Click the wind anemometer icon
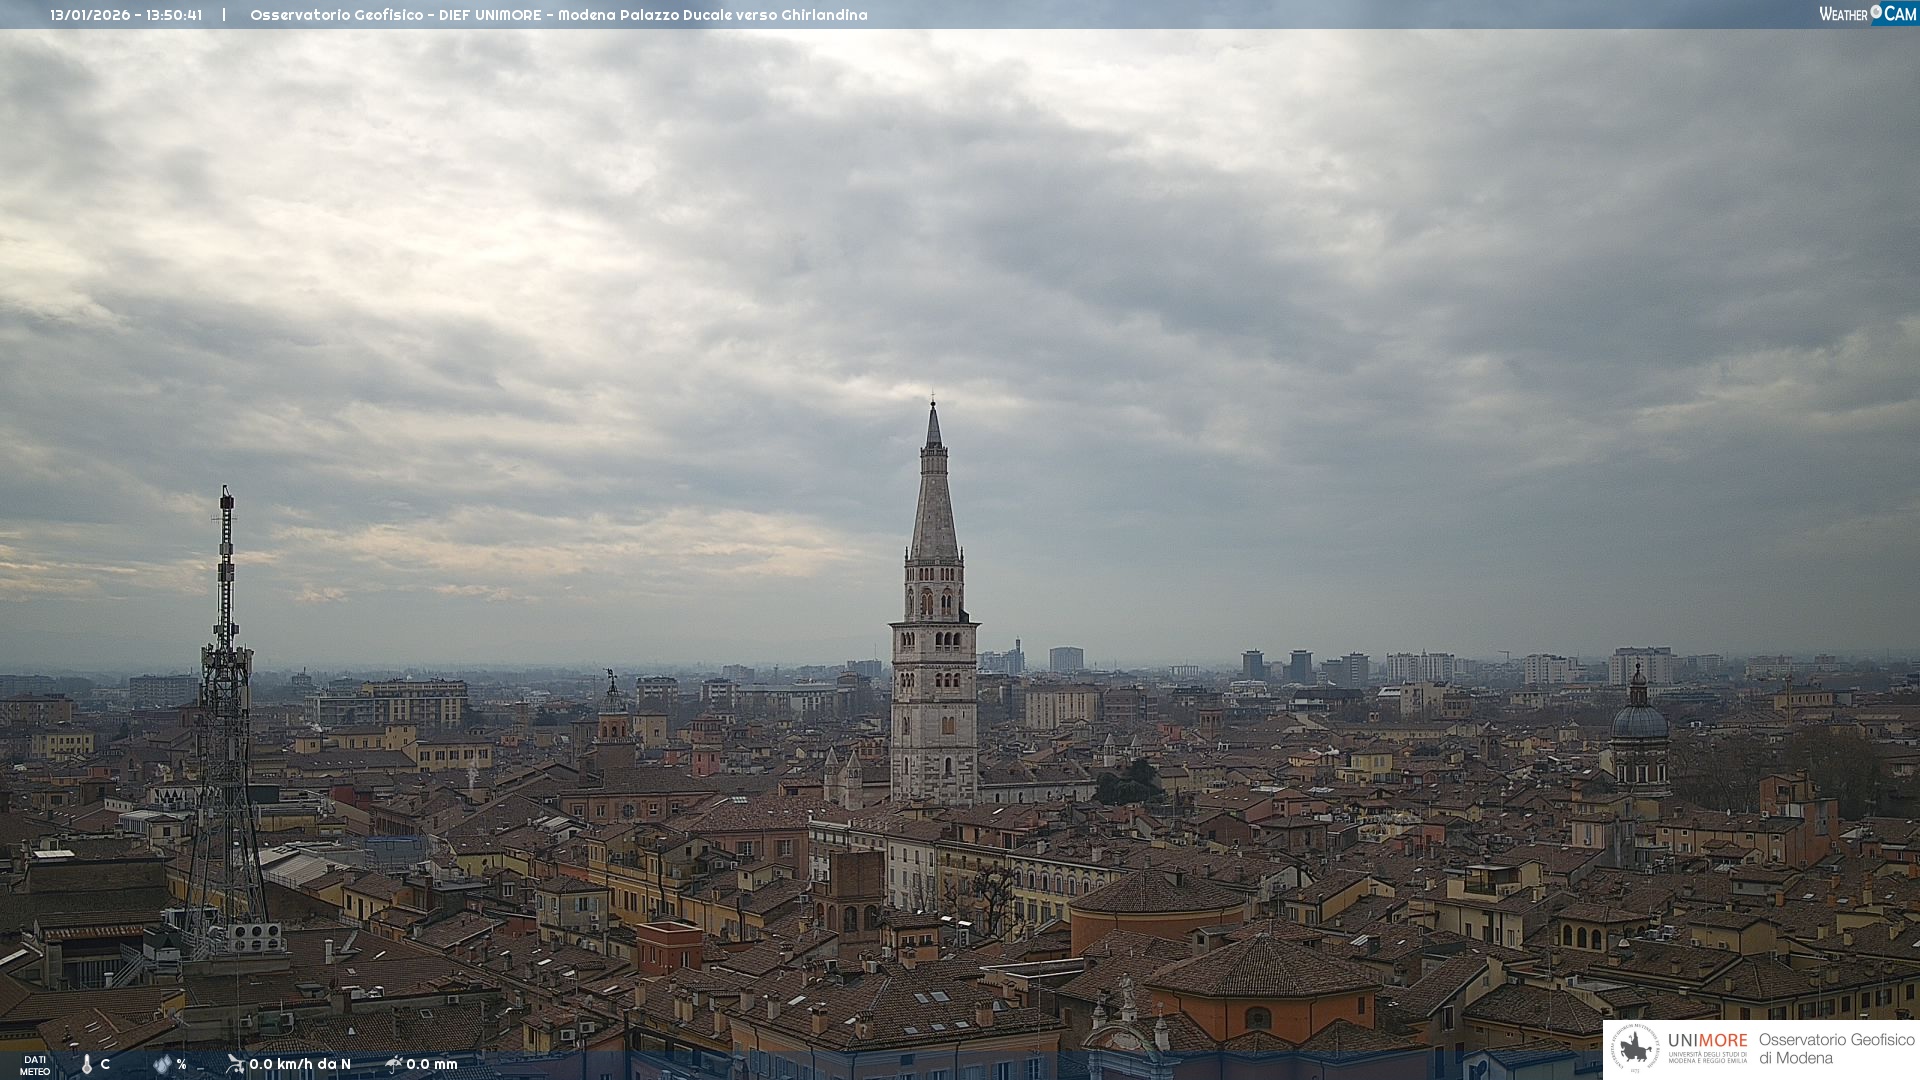 235,1064
